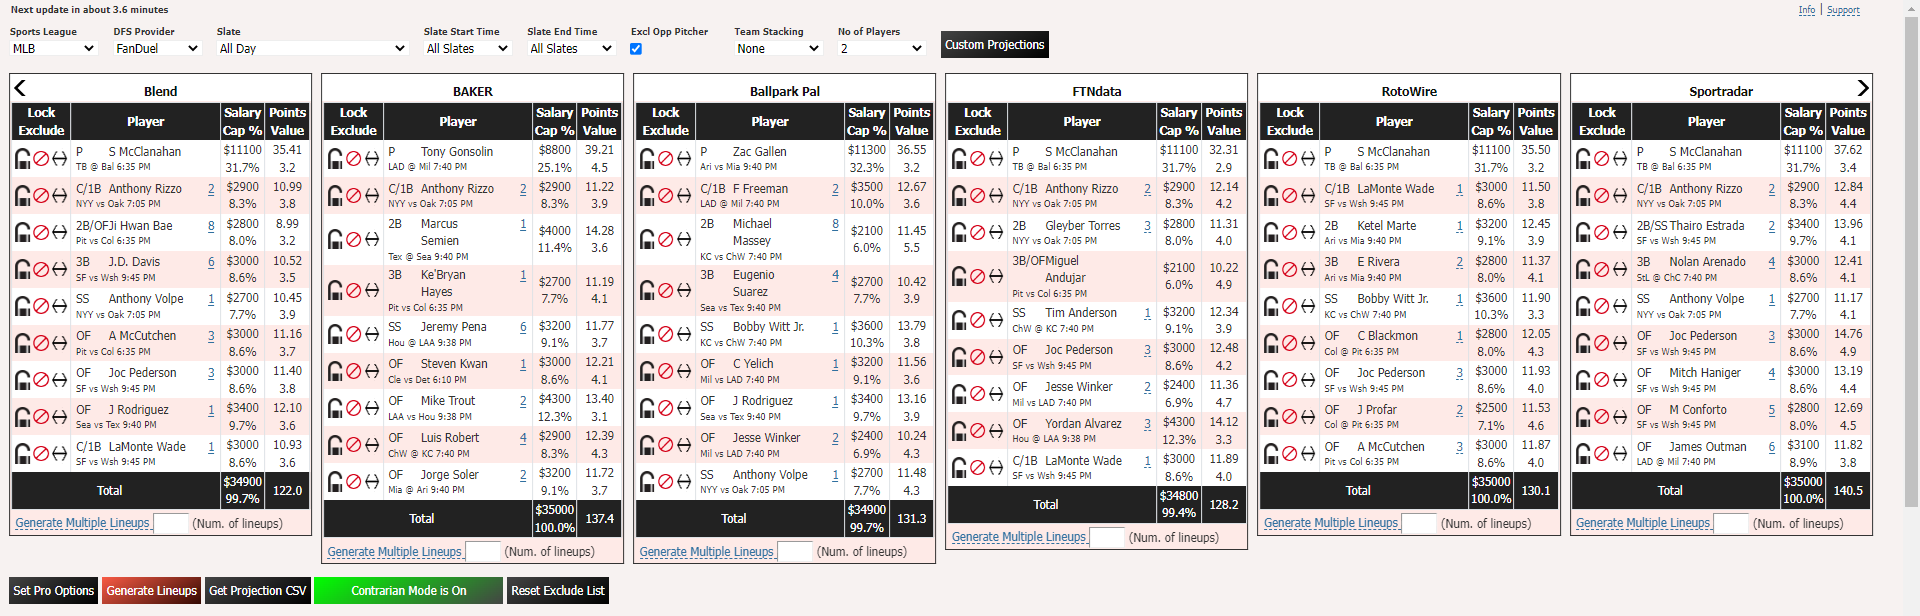Click Generate Multiple Lineups under Sportradar
The image size is (1920, 616).
1642,523
